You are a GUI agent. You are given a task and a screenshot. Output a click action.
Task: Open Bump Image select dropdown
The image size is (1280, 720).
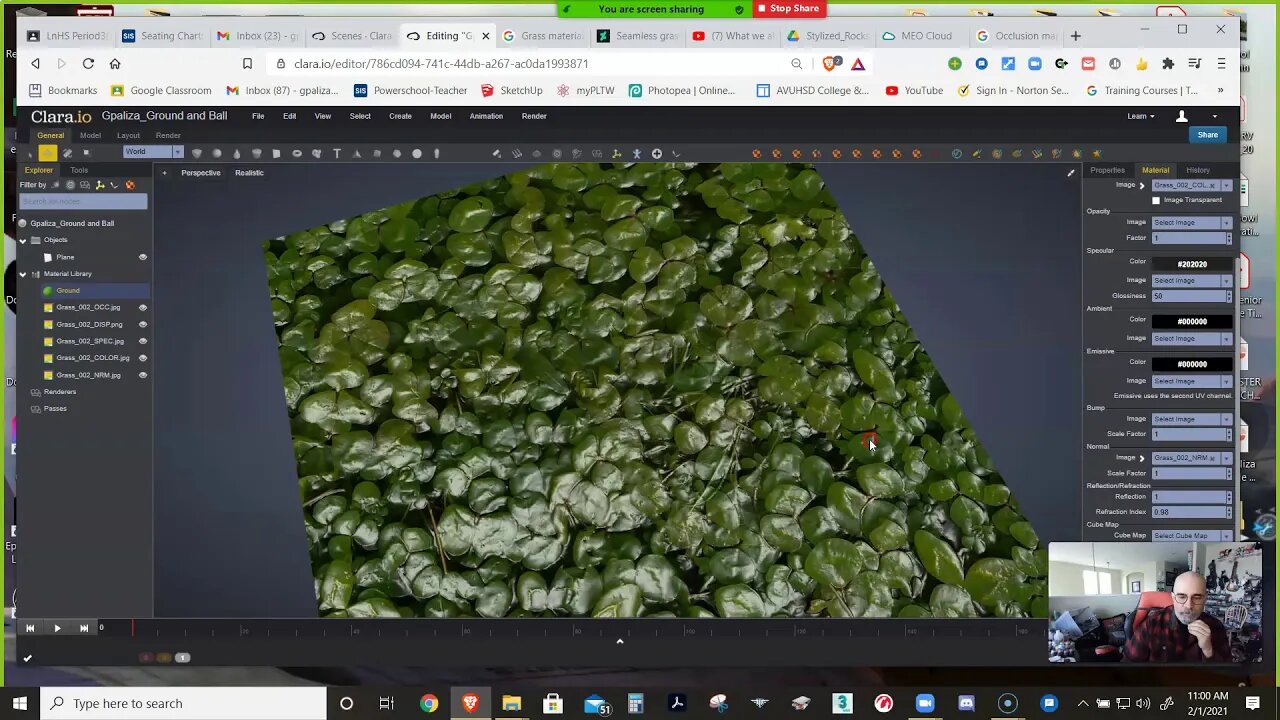[x=1192, y=419]
